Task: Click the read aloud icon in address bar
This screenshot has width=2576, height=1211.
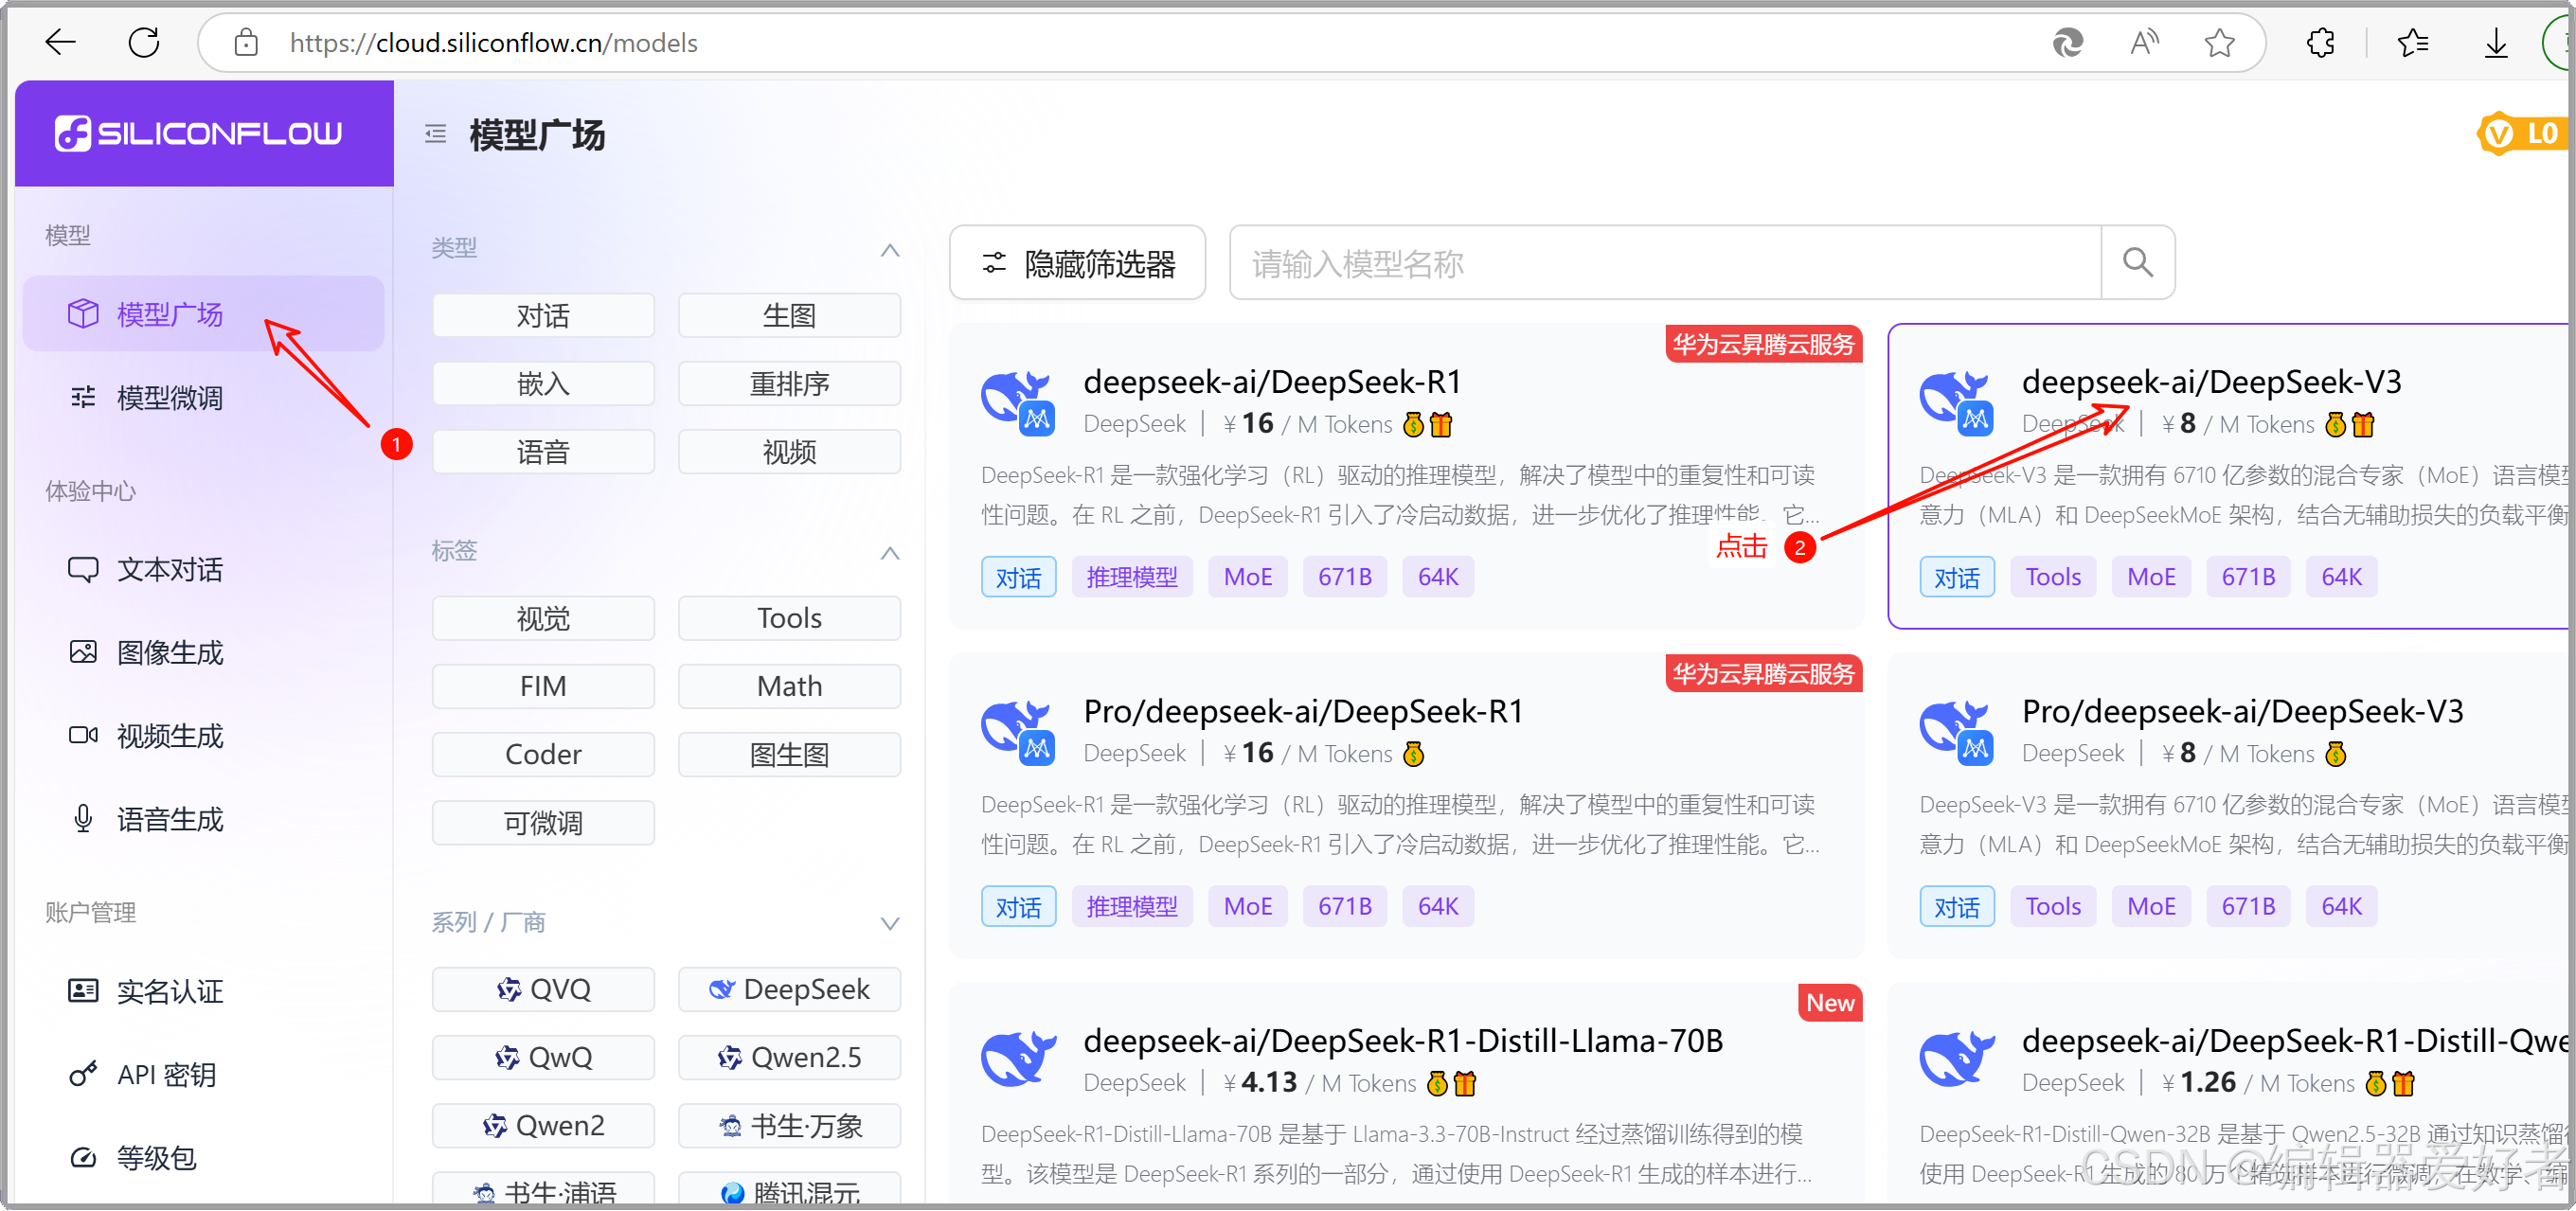Action: pyautogui.click(x=2143, y=42)
